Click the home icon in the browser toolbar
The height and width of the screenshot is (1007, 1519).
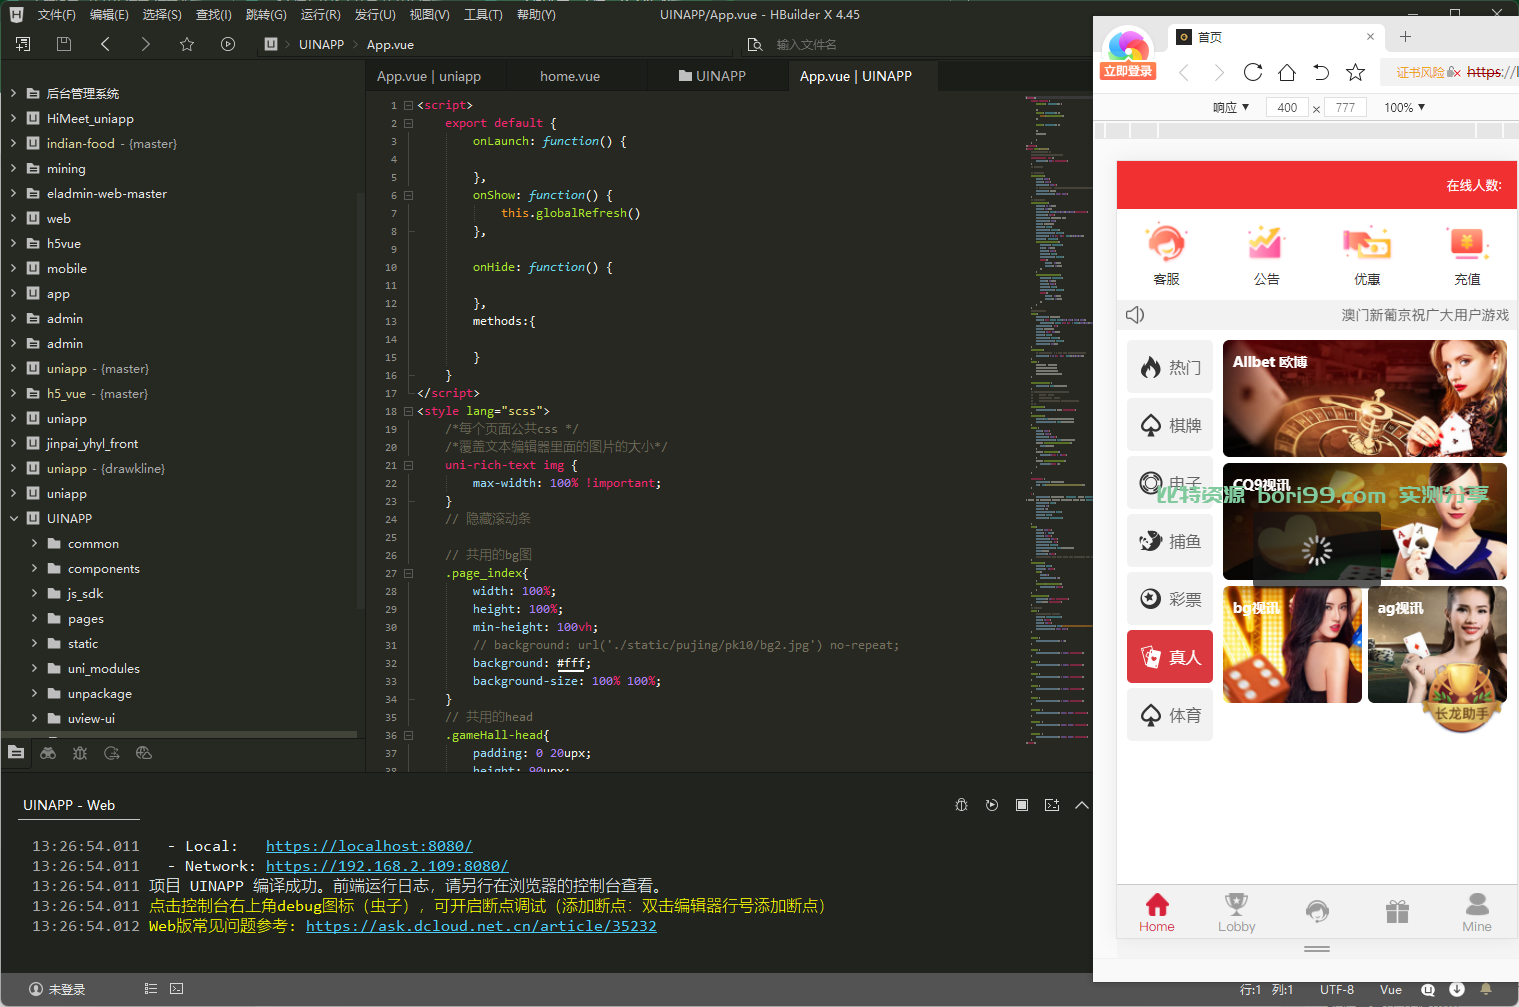pos(1287,72)
